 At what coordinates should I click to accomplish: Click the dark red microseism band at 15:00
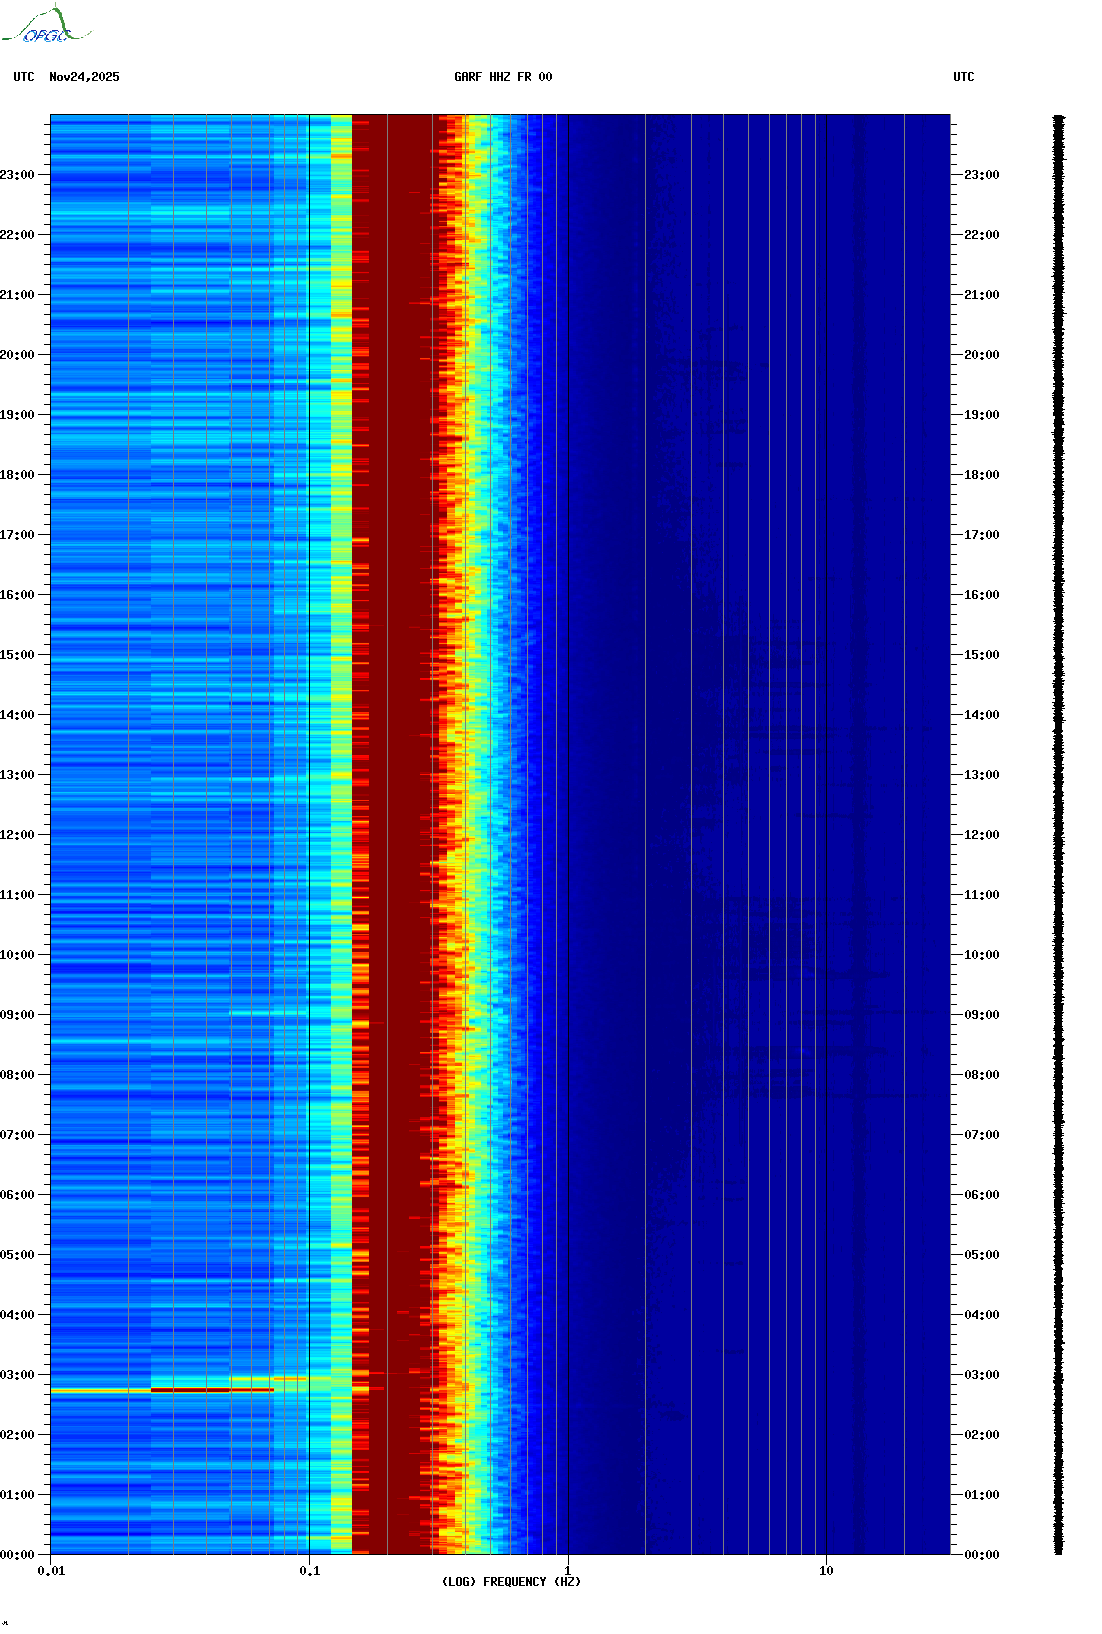(395, 655)
